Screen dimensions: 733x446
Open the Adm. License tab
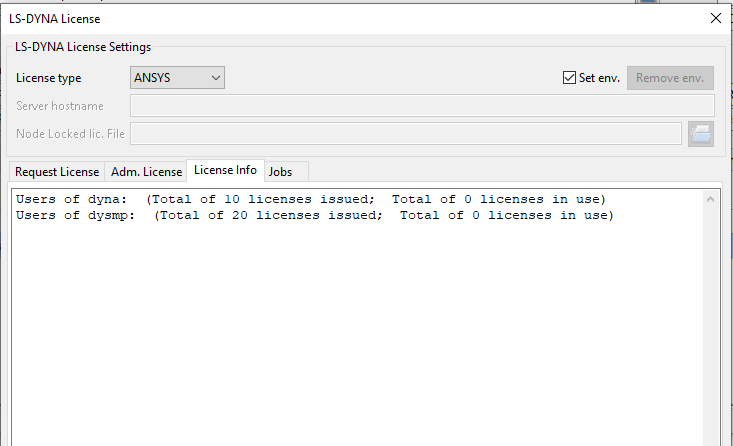point(146,172)
